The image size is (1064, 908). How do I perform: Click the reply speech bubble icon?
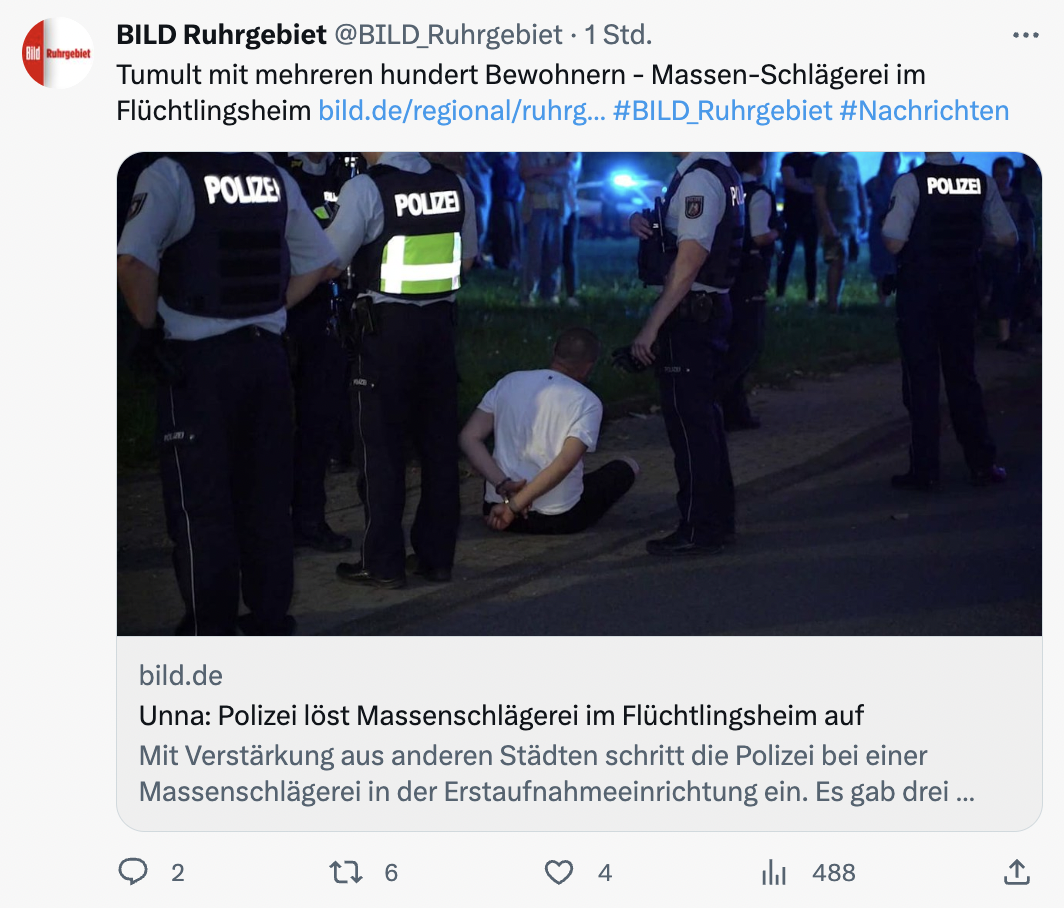click(133, 872)
